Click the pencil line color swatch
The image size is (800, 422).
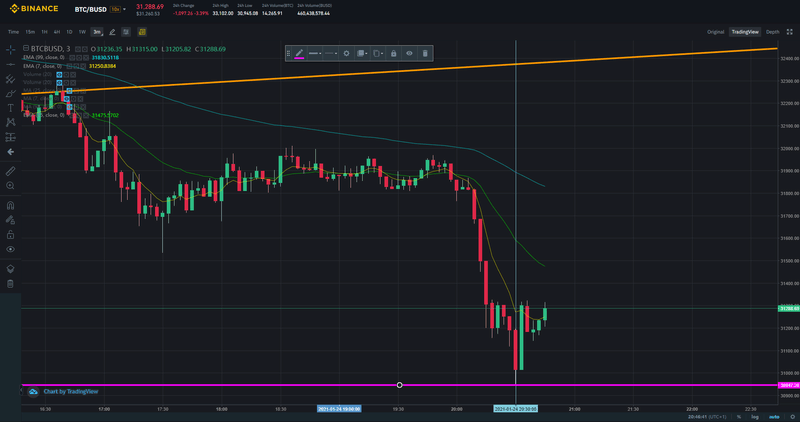pos(298,53)
